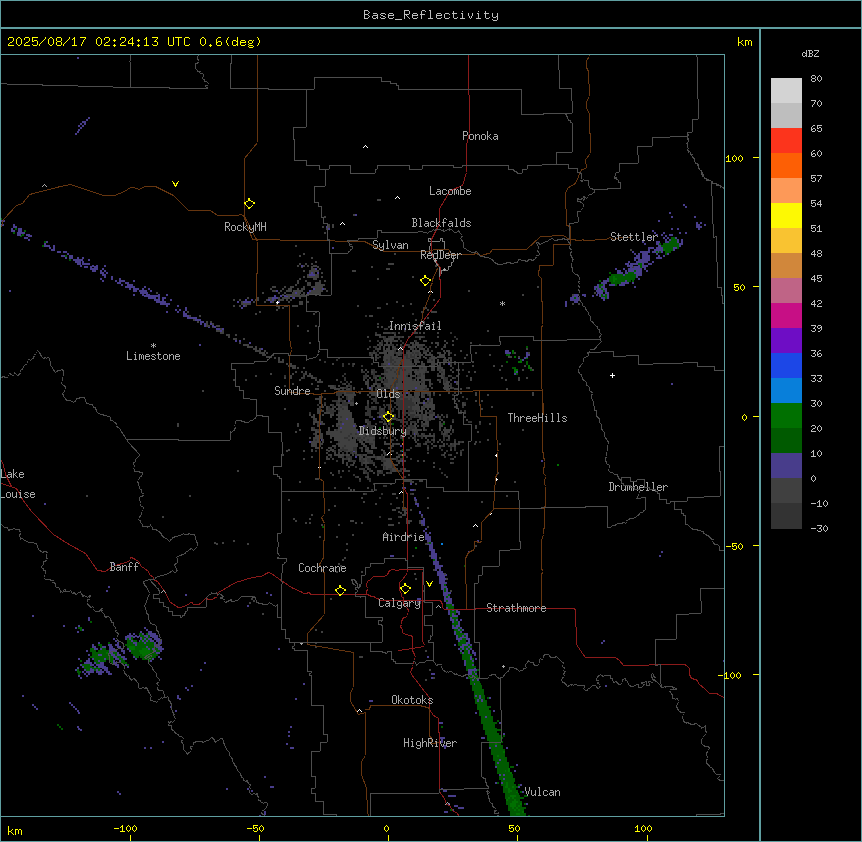The image size is (862, 842).
Task: Click the Airdrie label
Action: (x=404, y=537)
